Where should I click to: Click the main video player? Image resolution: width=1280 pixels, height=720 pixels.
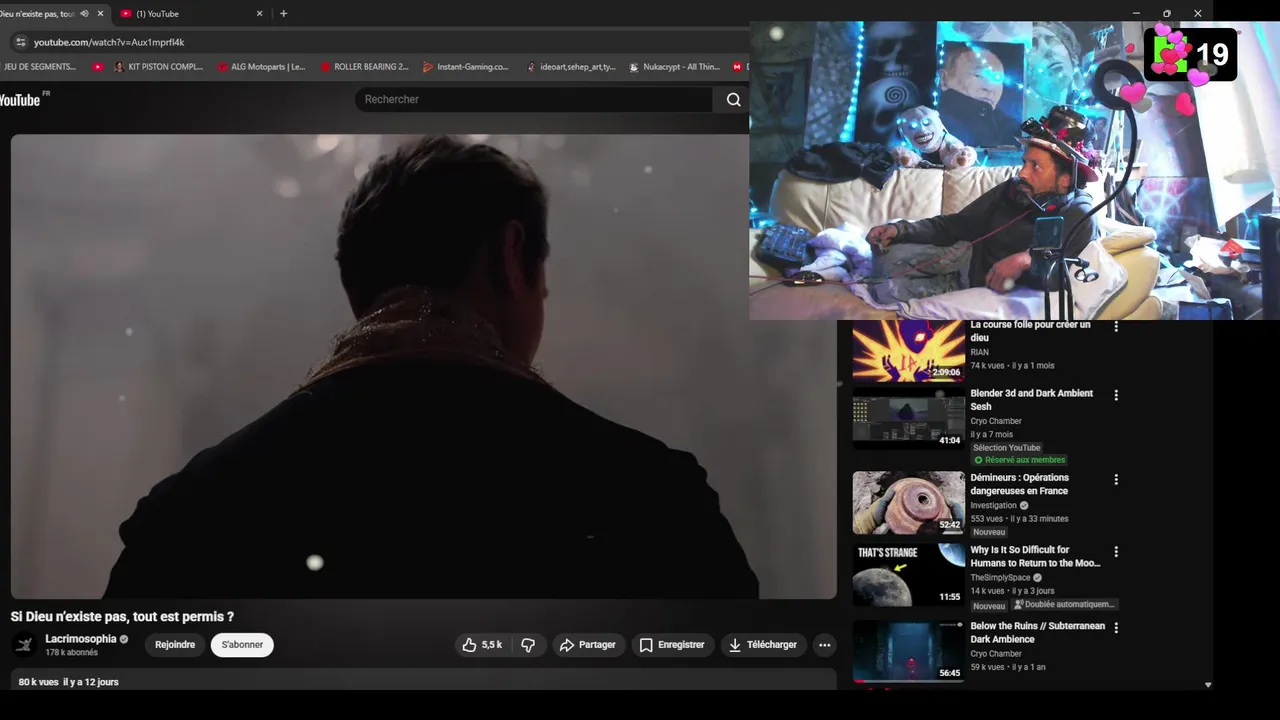point(423,366)
